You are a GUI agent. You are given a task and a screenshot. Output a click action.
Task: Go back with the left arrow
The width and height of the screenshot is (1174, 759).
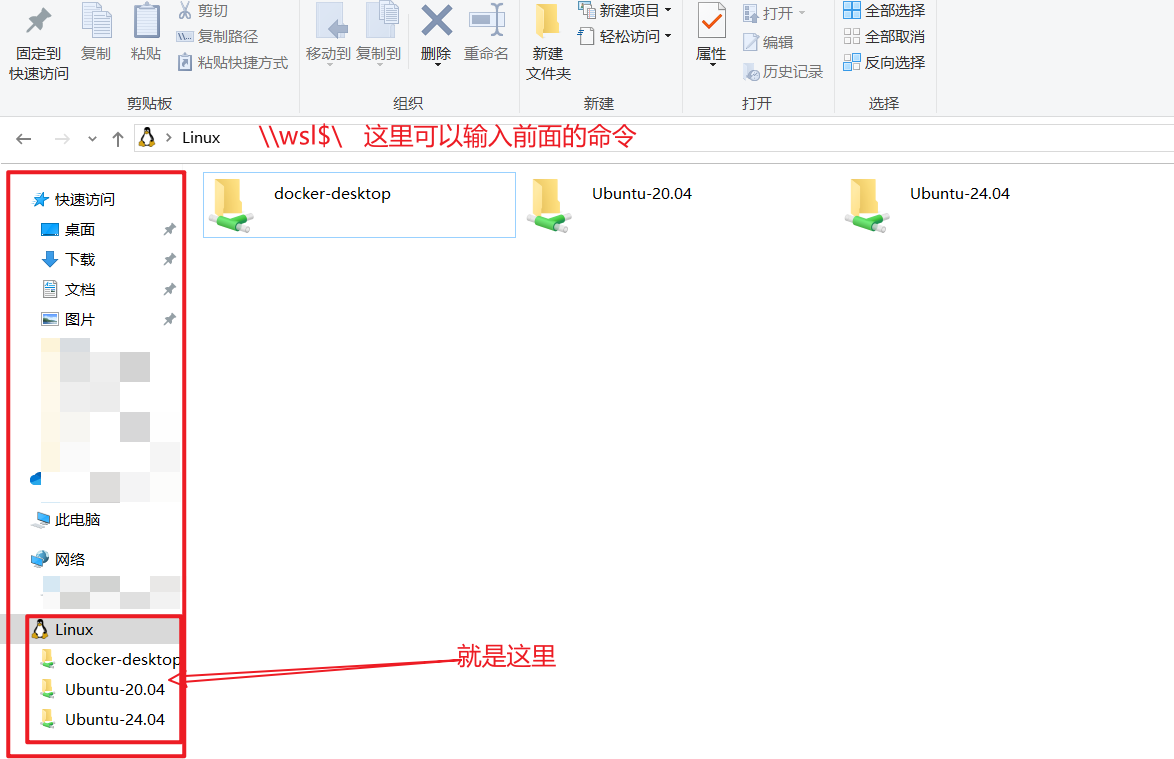24,138
